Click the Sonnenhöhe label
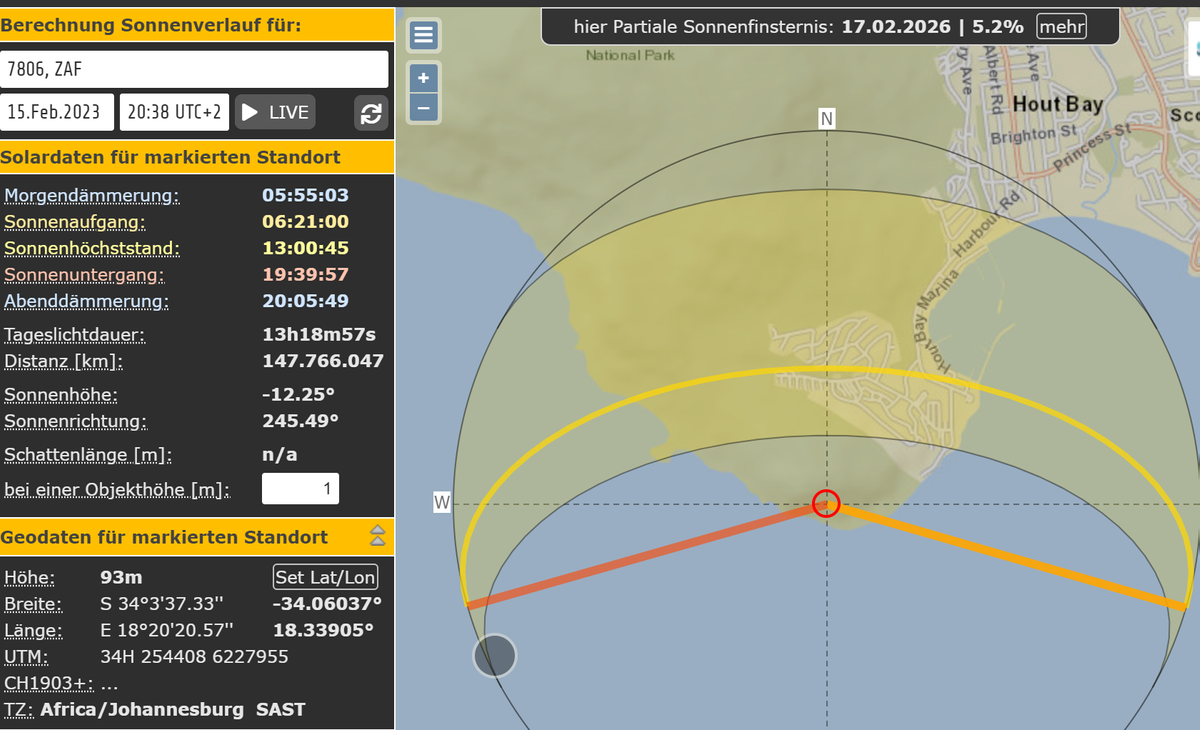1200x730 pixels. pyautogui.click(x=61, y=394)
